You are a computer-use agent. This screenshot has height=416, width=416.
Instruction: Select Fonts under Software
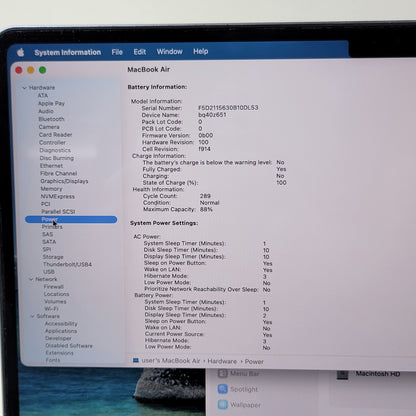point(53,360)
